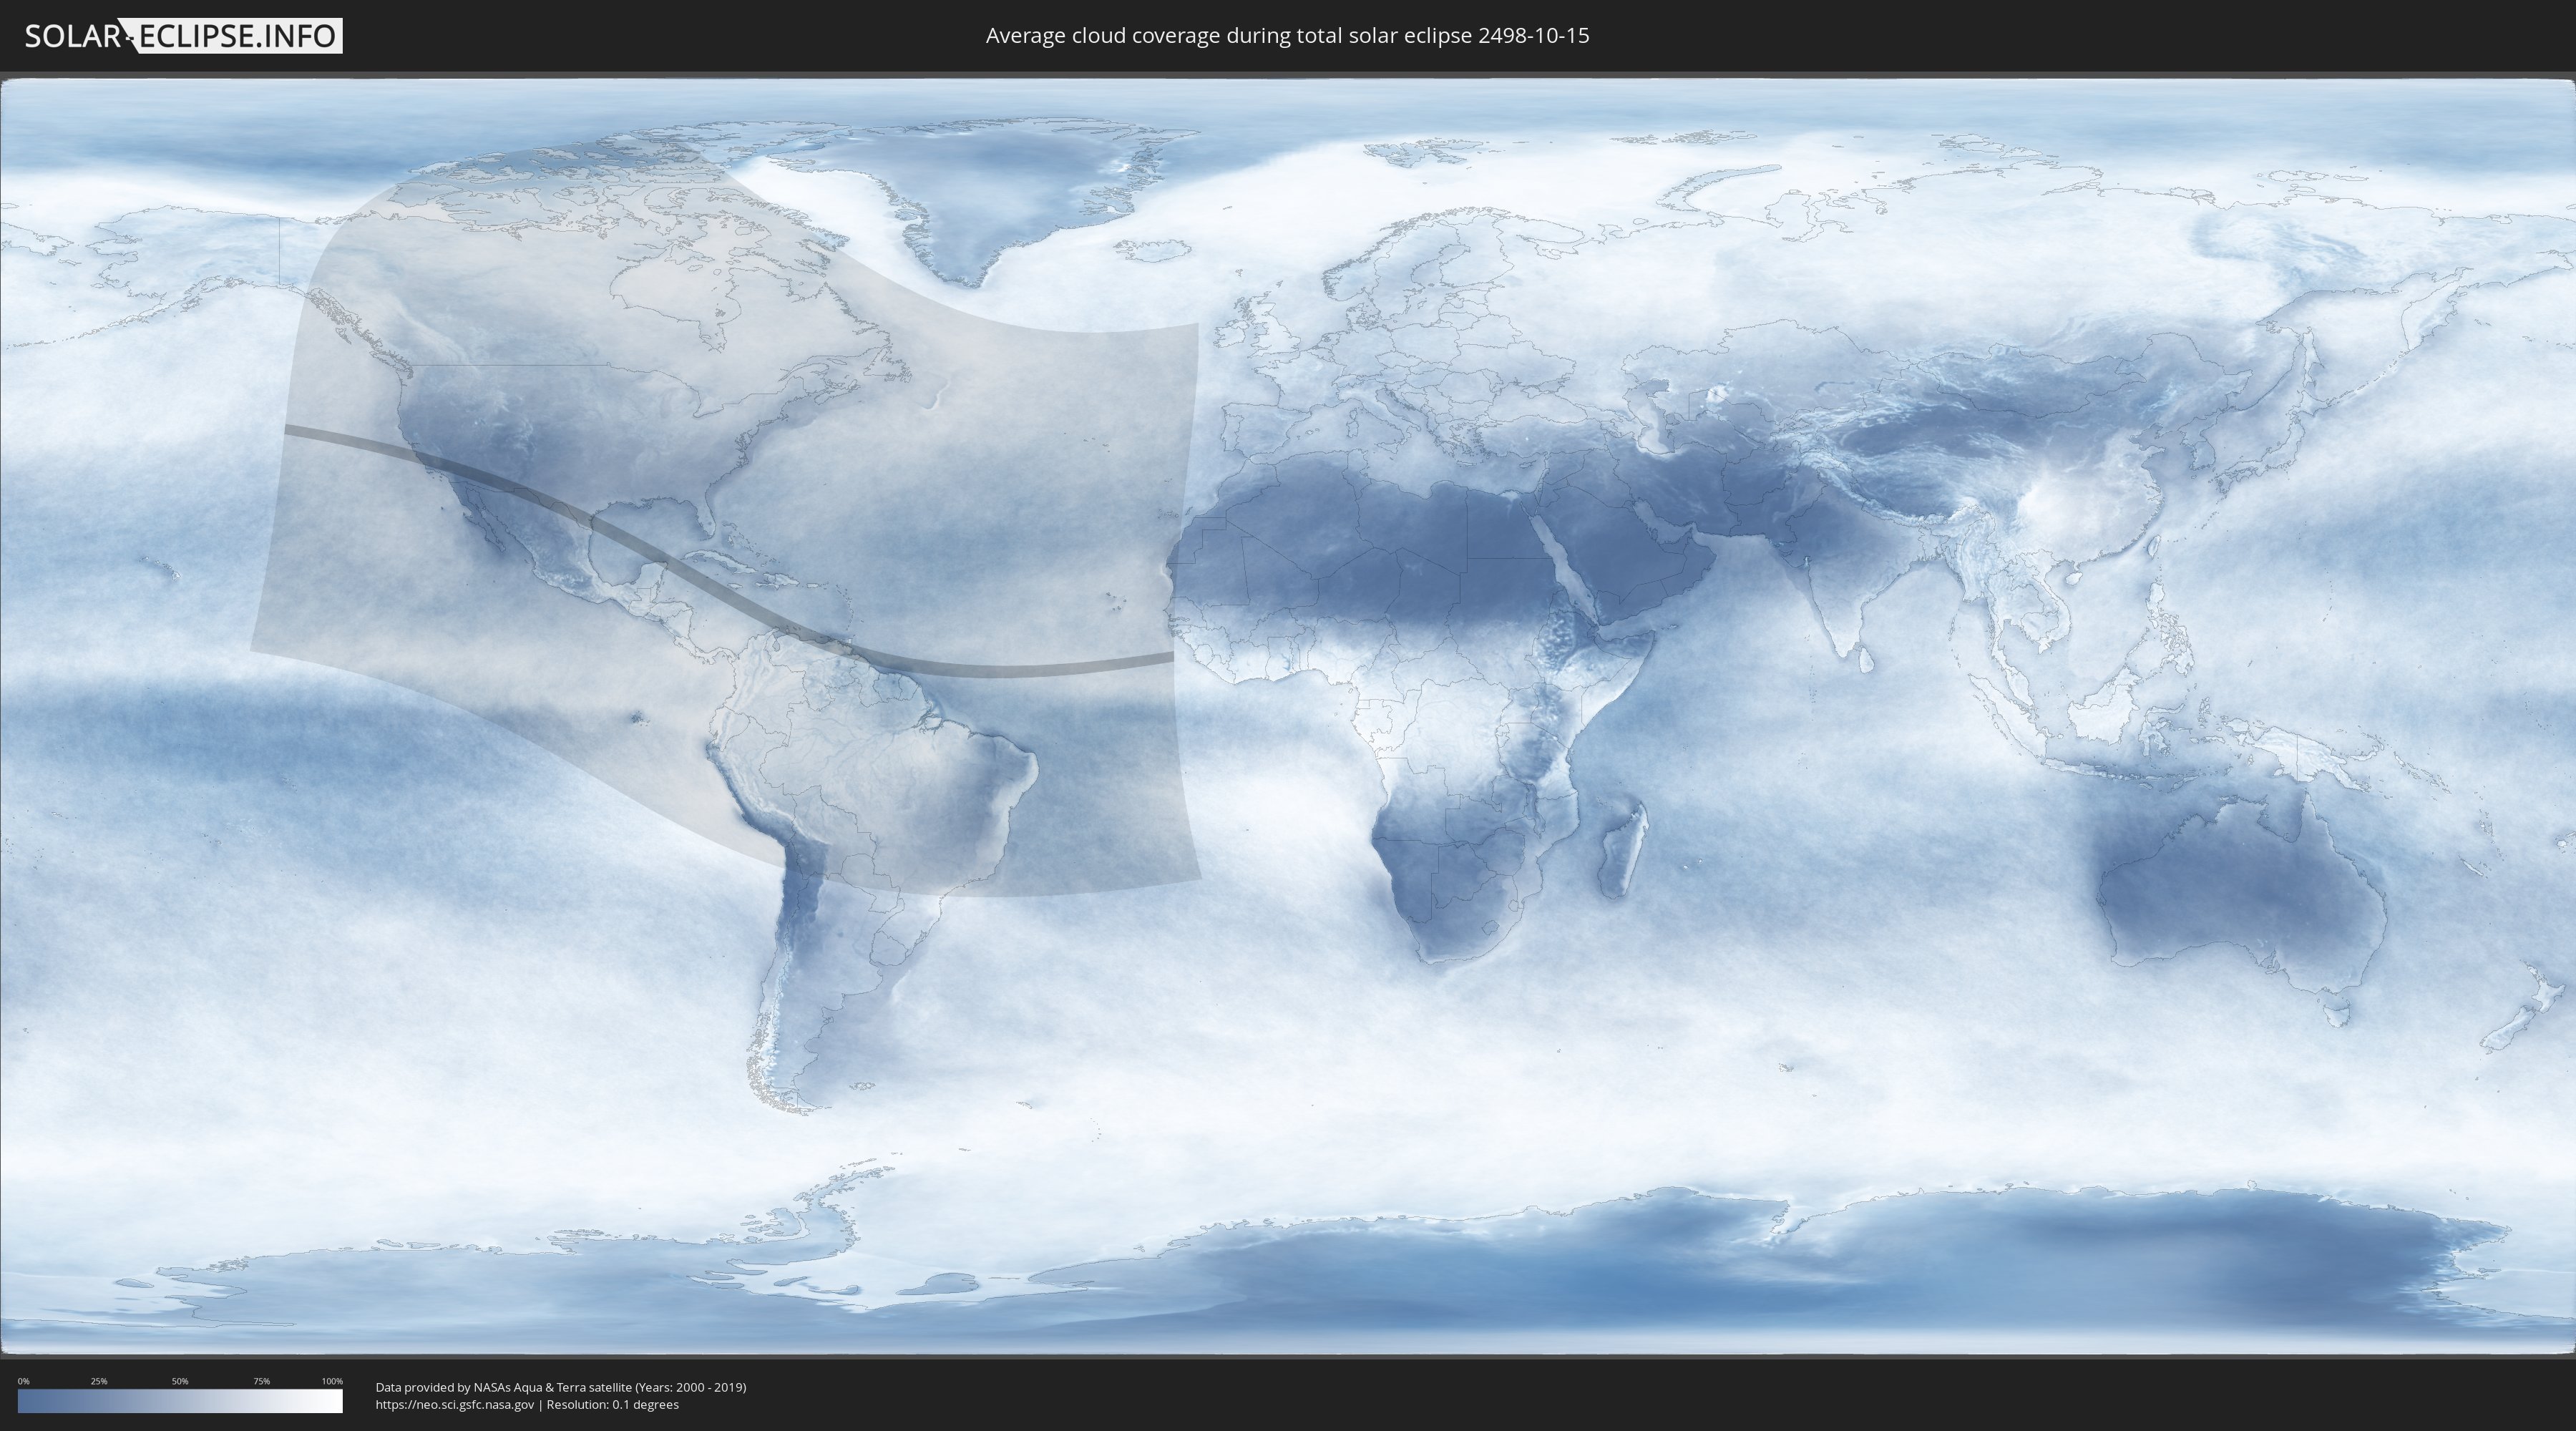Click the 'Resolution: 0.1 degrees' text

coord(615,1404)
